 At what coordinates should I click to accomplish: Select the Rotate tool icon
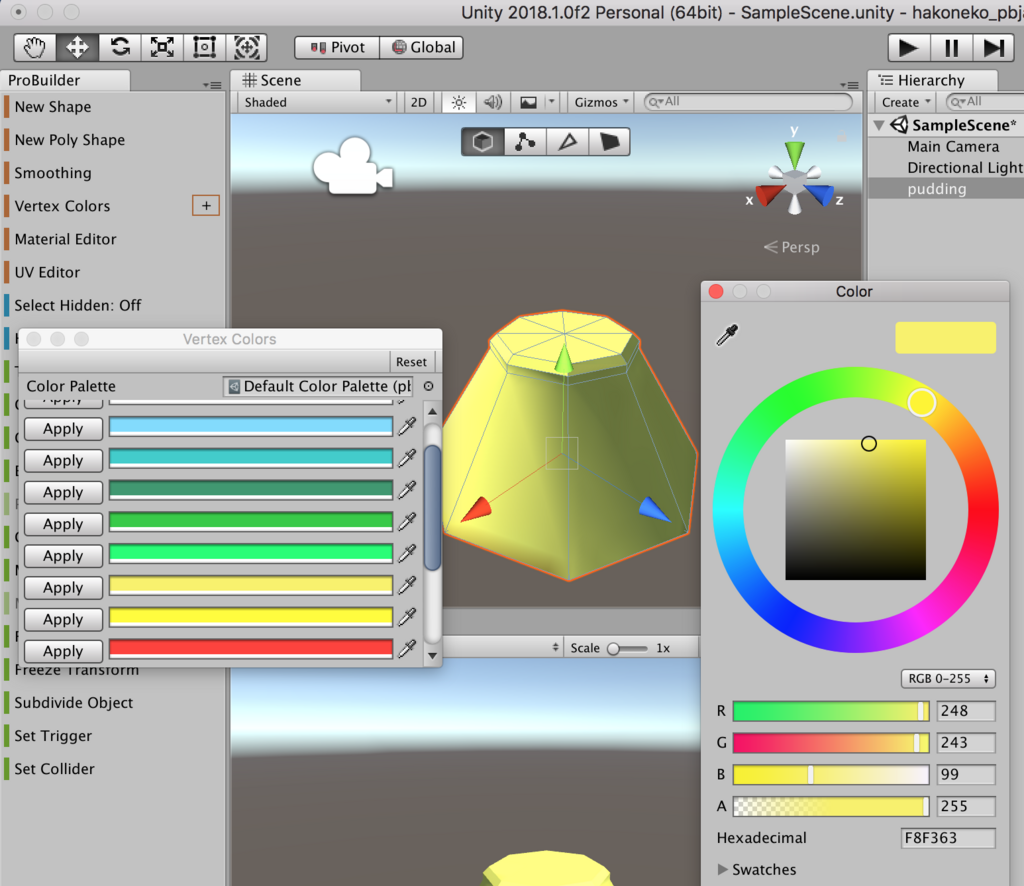coord(120,48)
